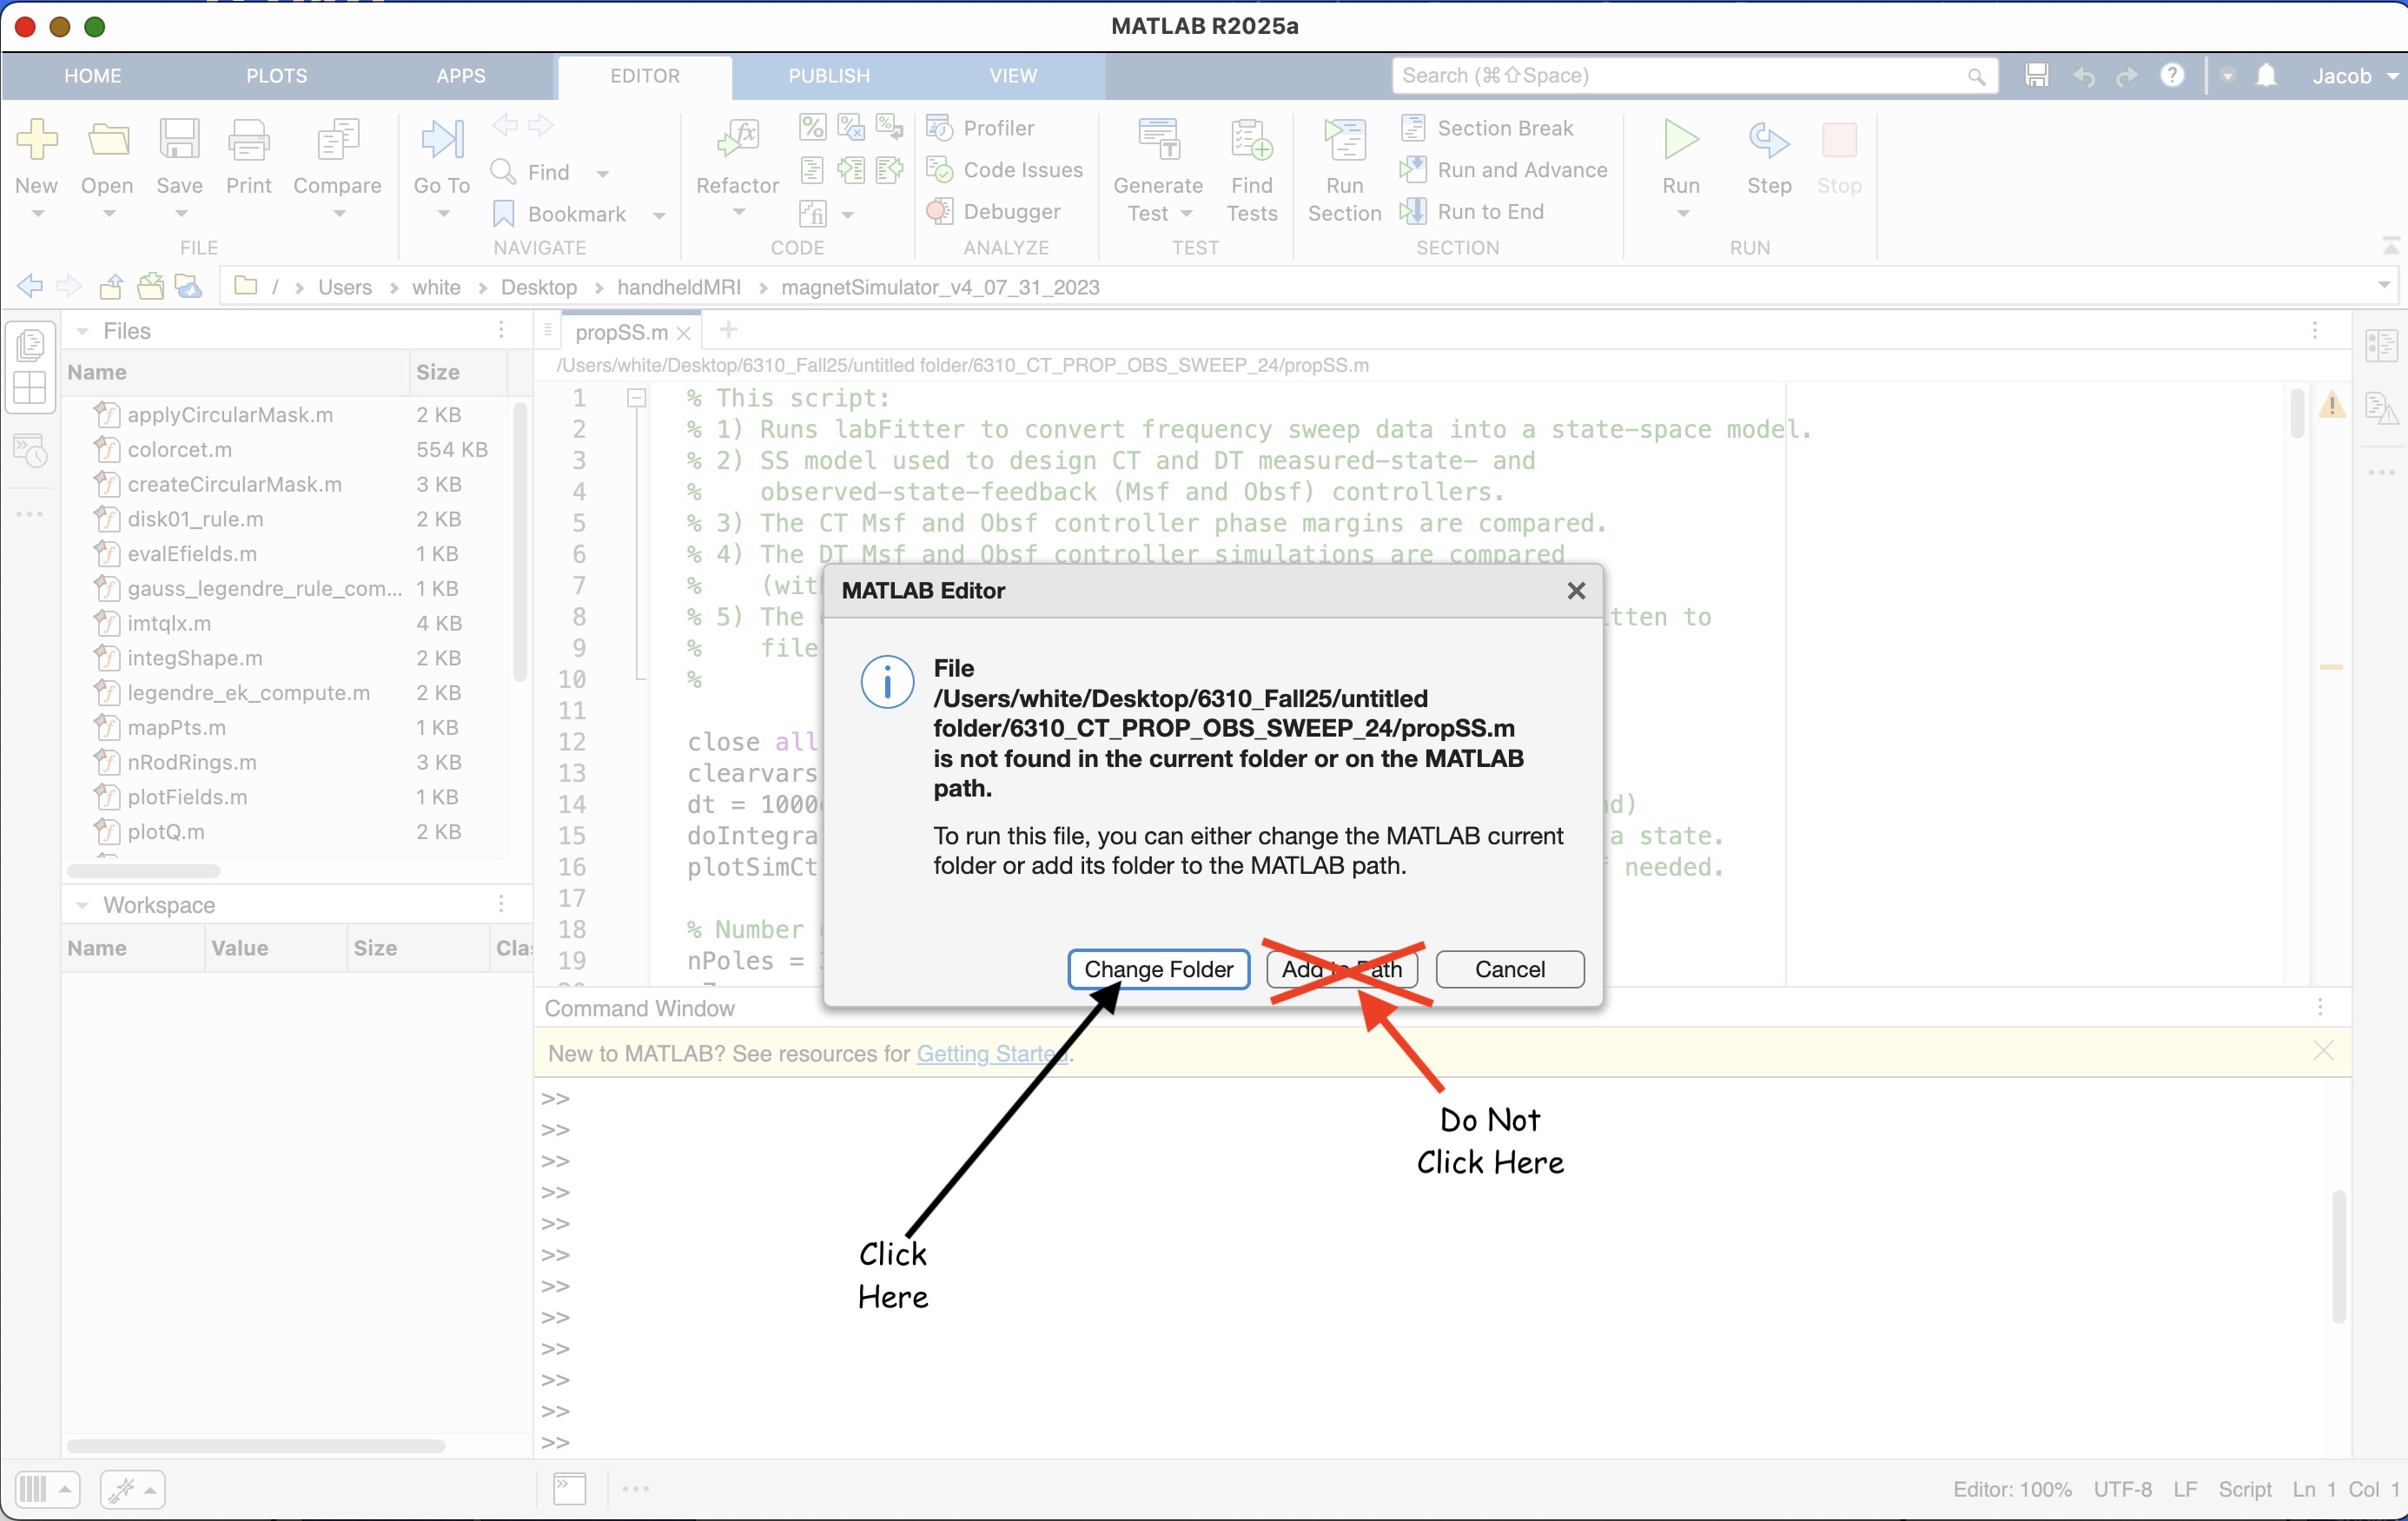Viewport: 2408px width, 1521px height.
Task: Open the Find dropdown arrow
Action: click(602, 173)
